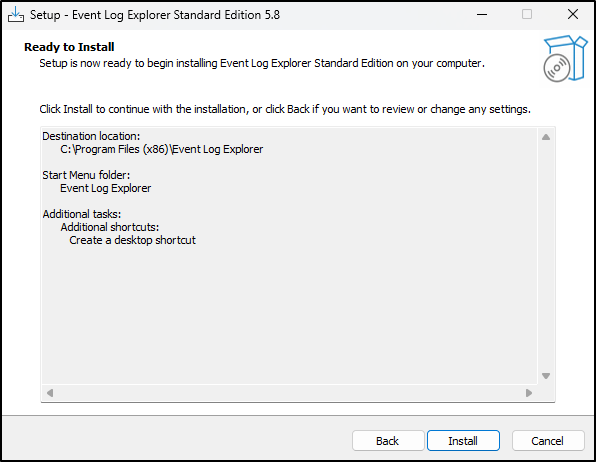Click the setup download icon in title bar

click(x=16, y=15)
